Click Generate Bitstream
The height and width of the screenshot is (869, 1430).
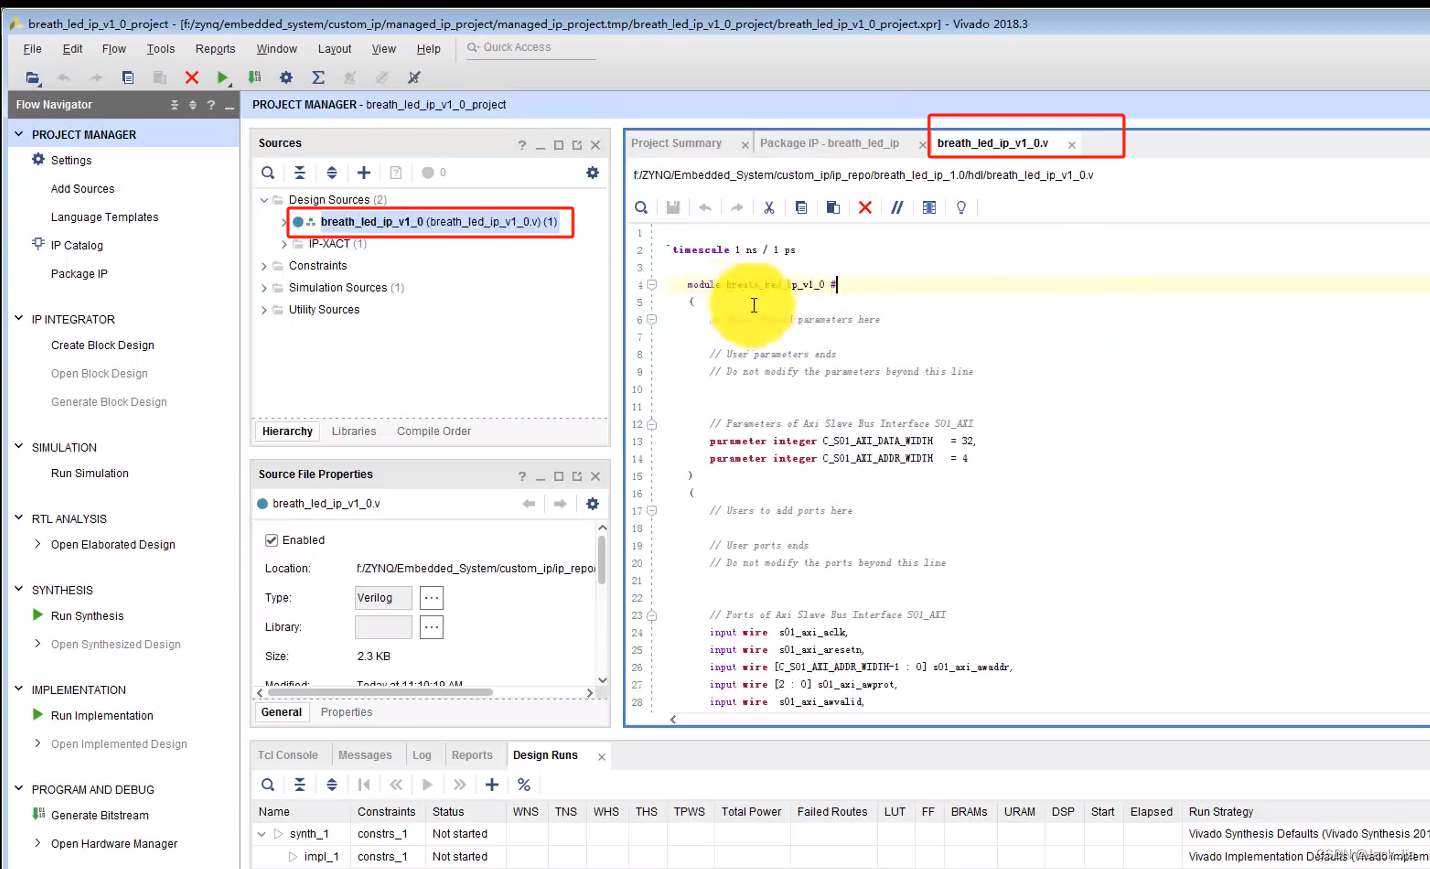[x=100, y=816]
